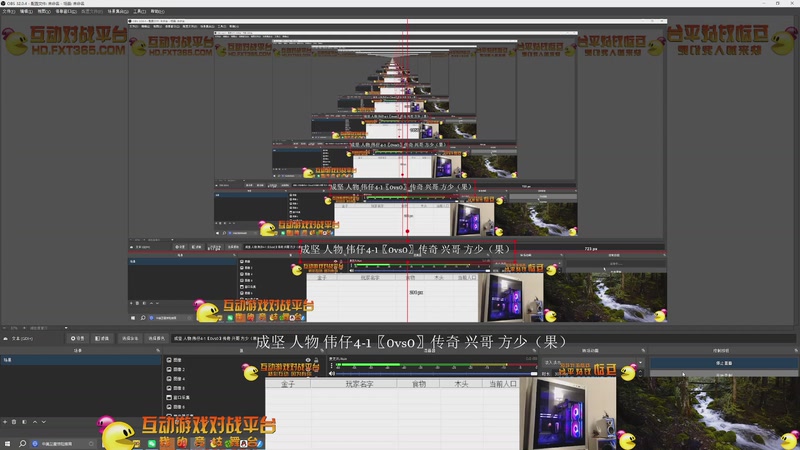Image resolution: width=800 pixels, height=450 pixels.
Task: Click the 停止直播 button in controls
Action: (x=724, y=363)
